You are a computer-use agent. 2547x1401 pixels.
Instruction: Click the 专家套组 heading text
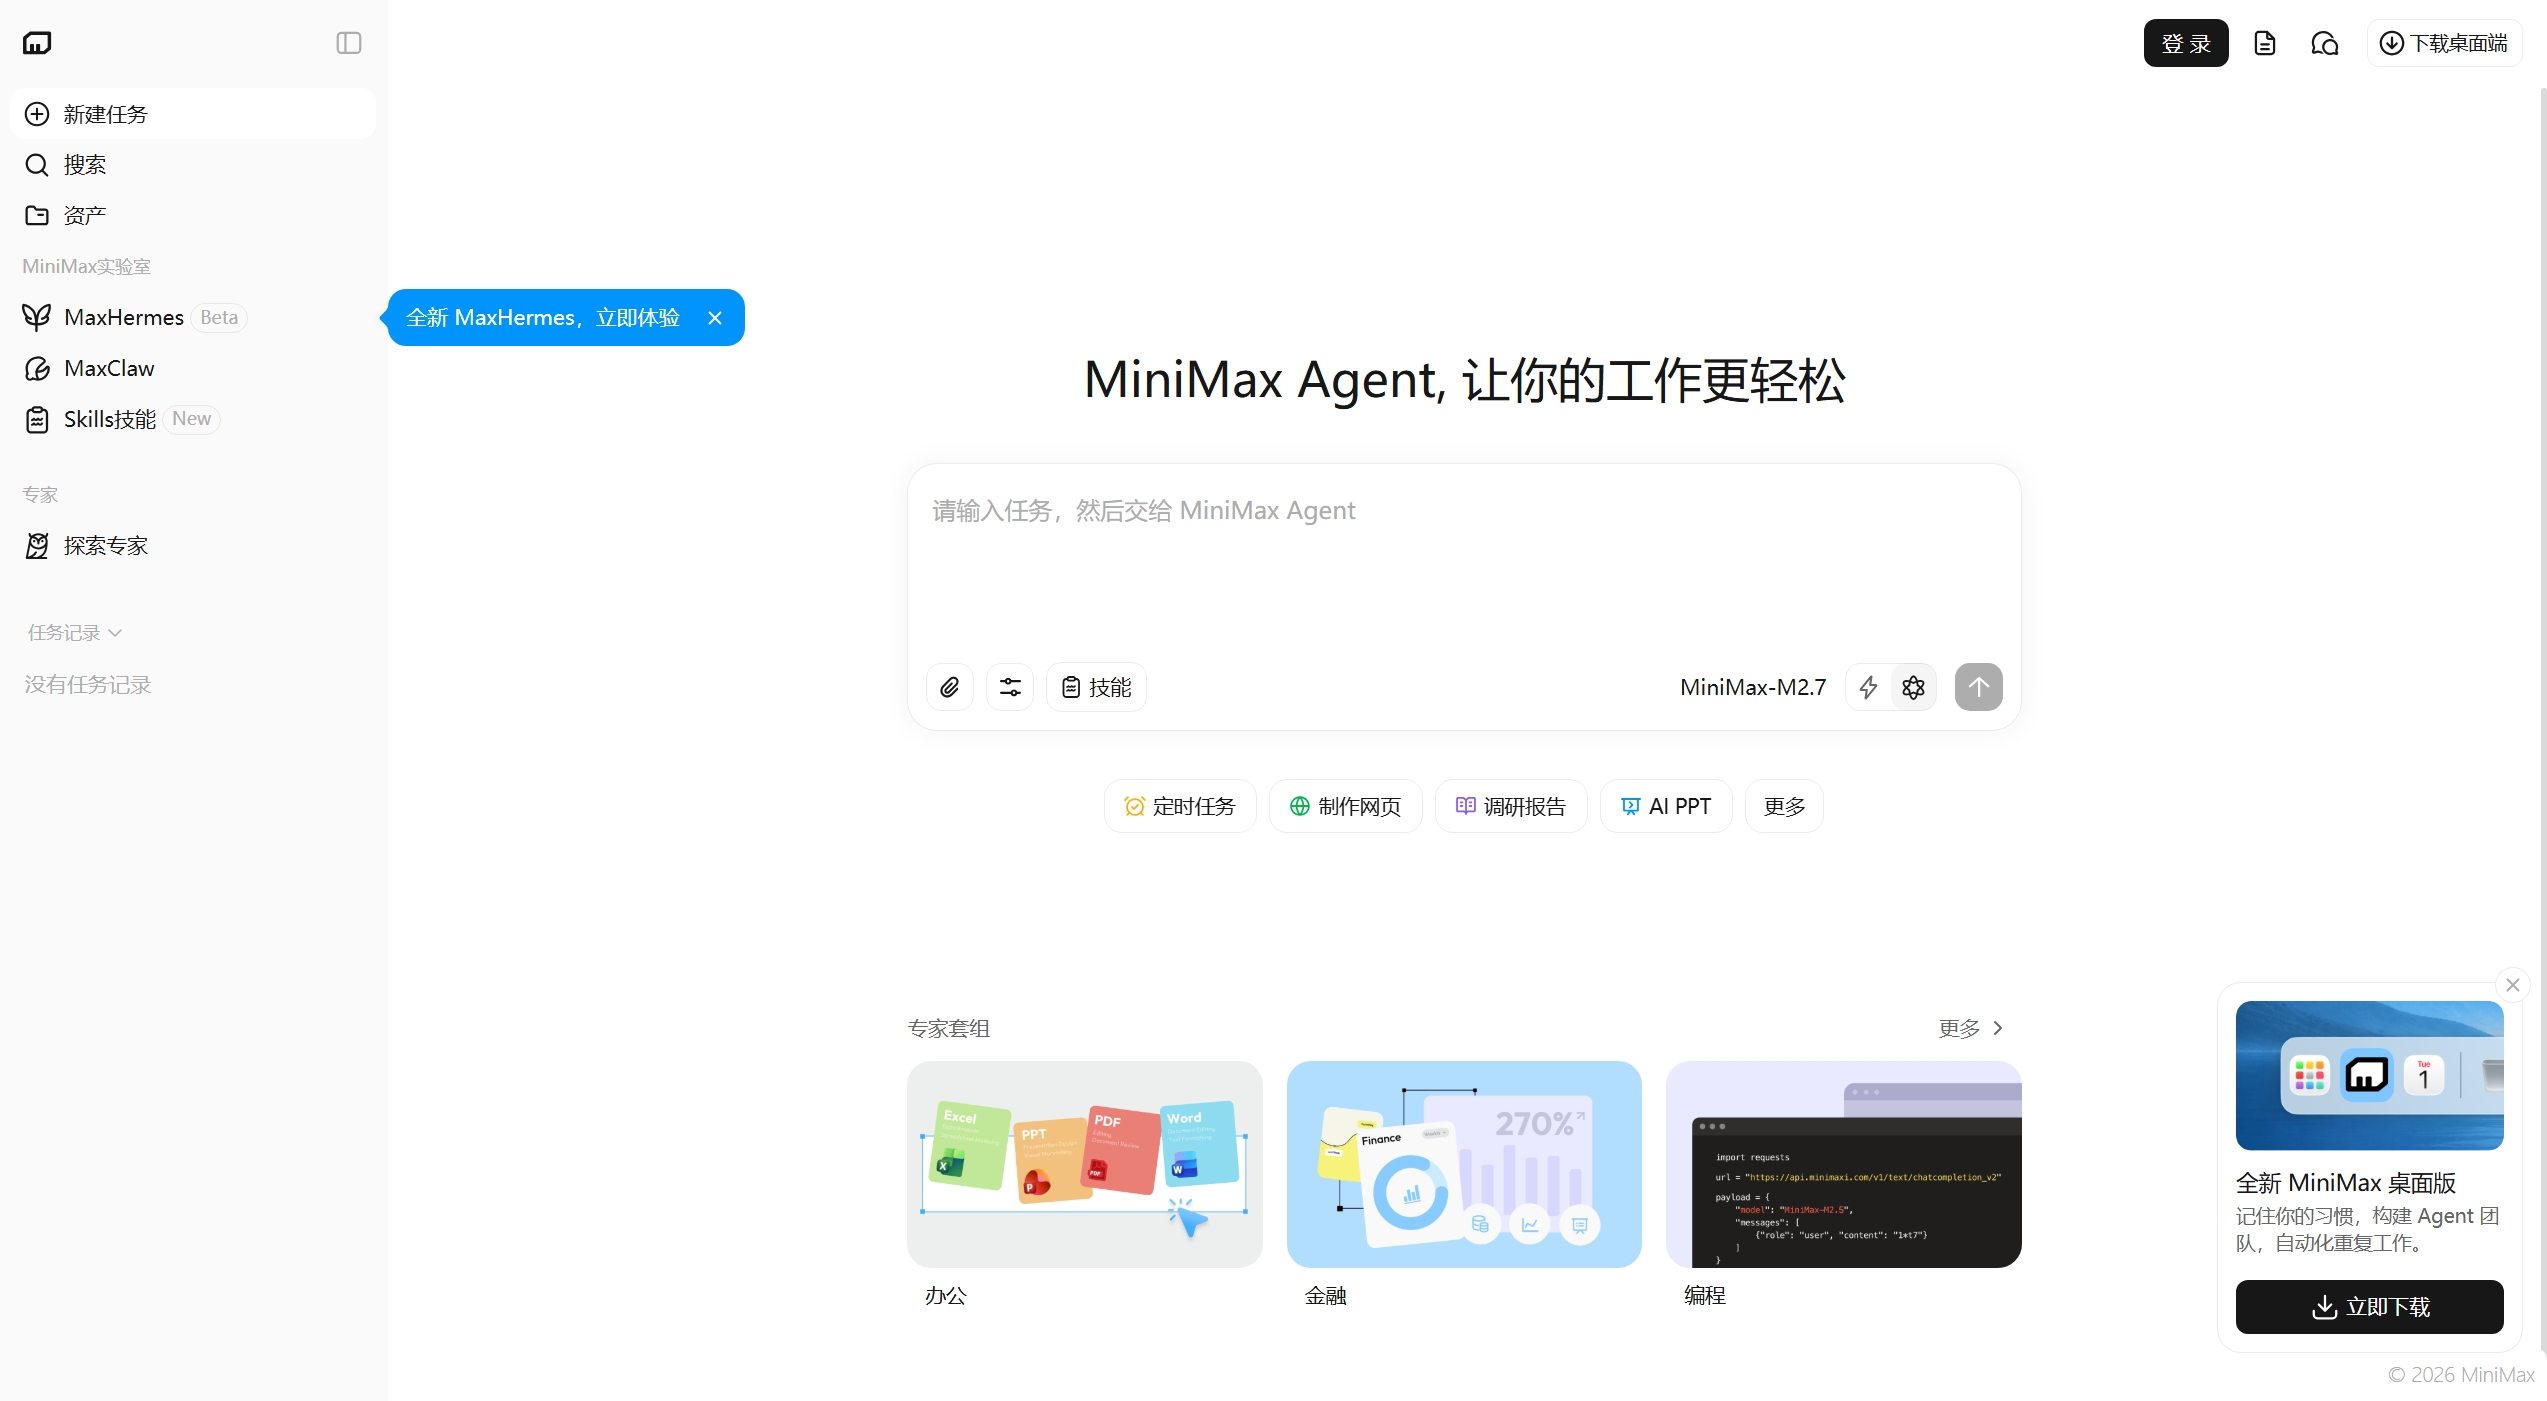[949, 1028]
